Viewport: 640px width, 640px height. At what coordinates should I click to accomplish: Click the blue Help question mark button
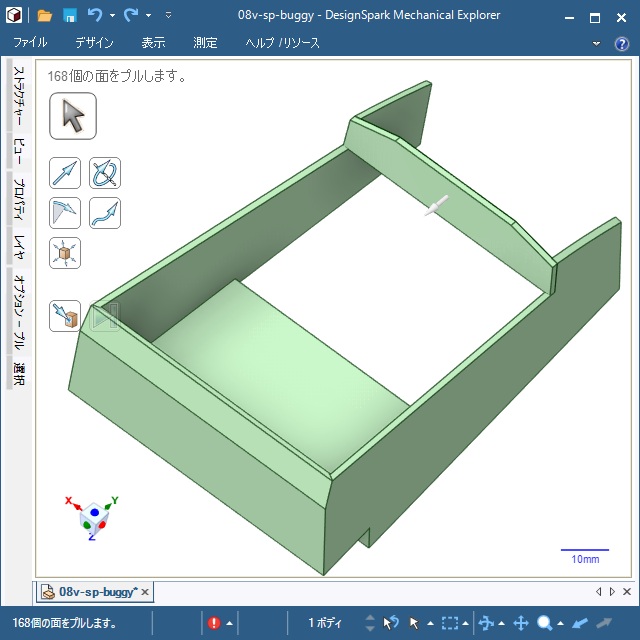[620, 43]
